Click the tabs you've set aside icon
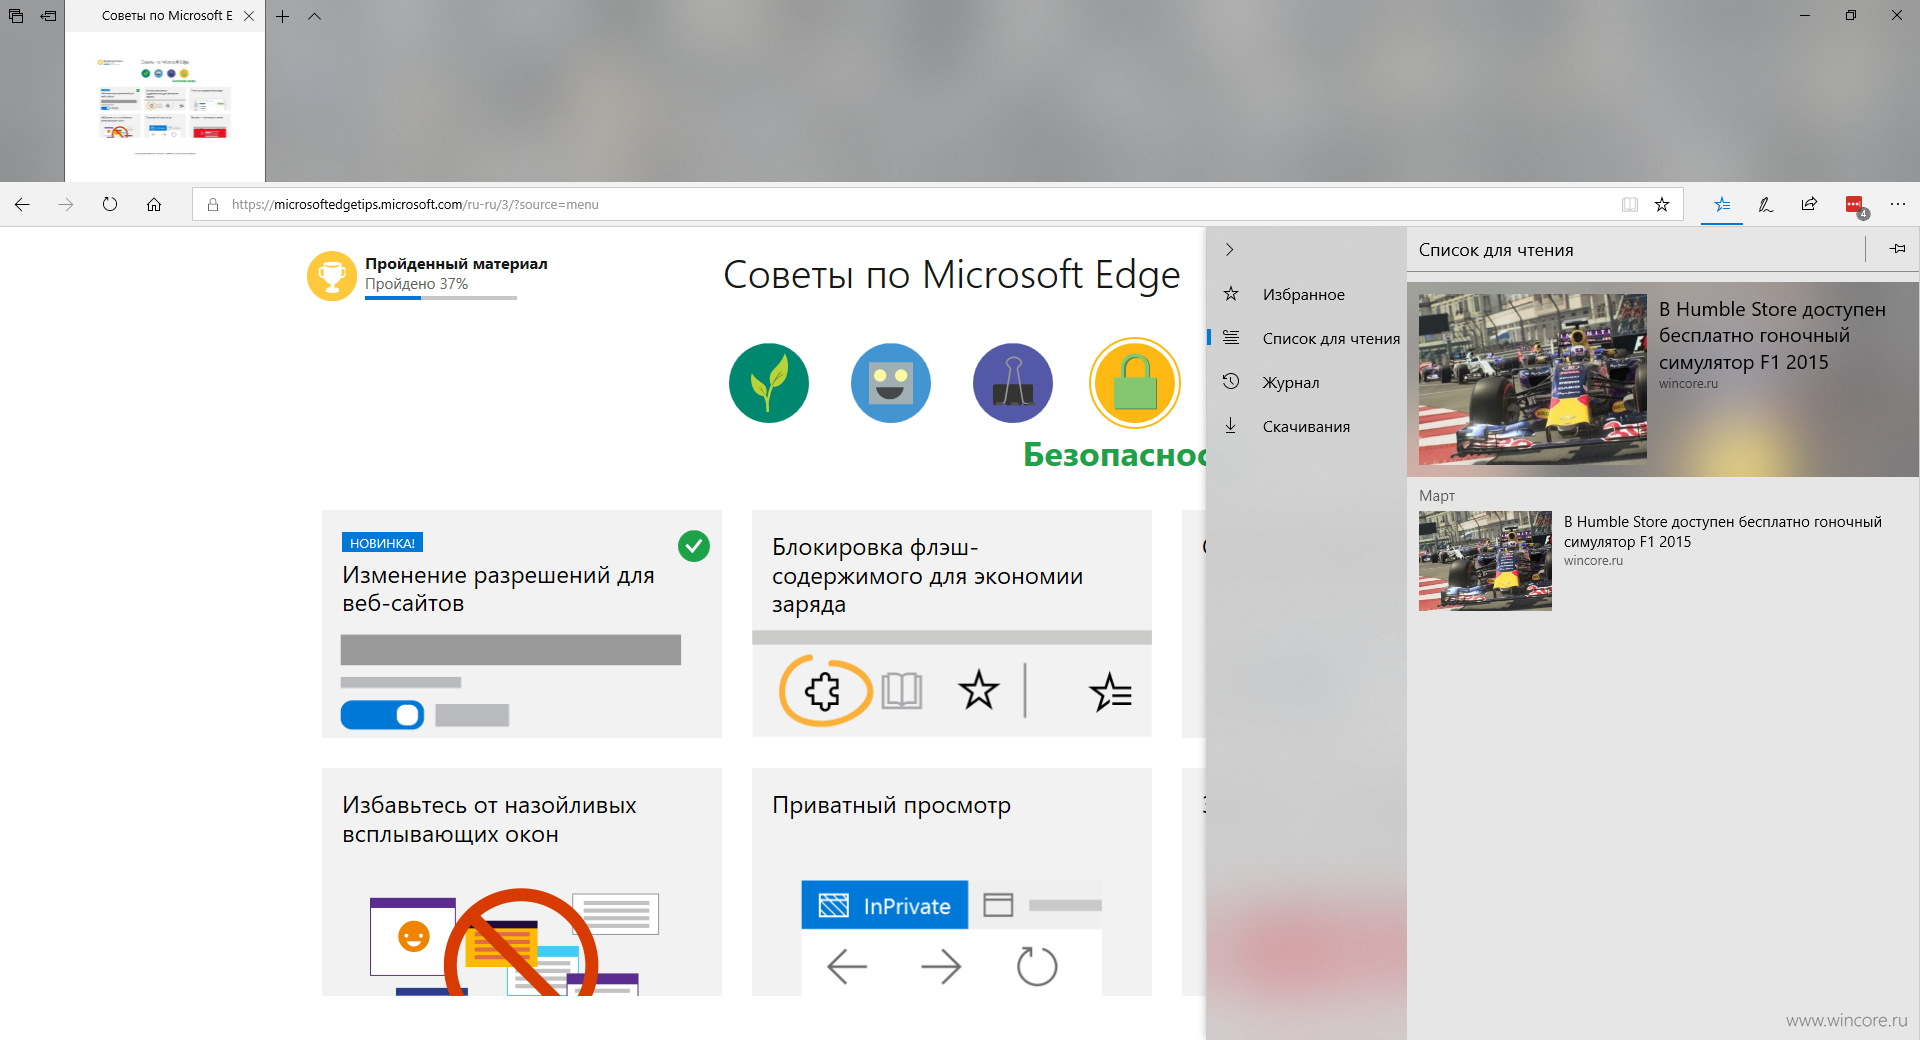Screen dimensions: 1920x1040 click(16, 16)
